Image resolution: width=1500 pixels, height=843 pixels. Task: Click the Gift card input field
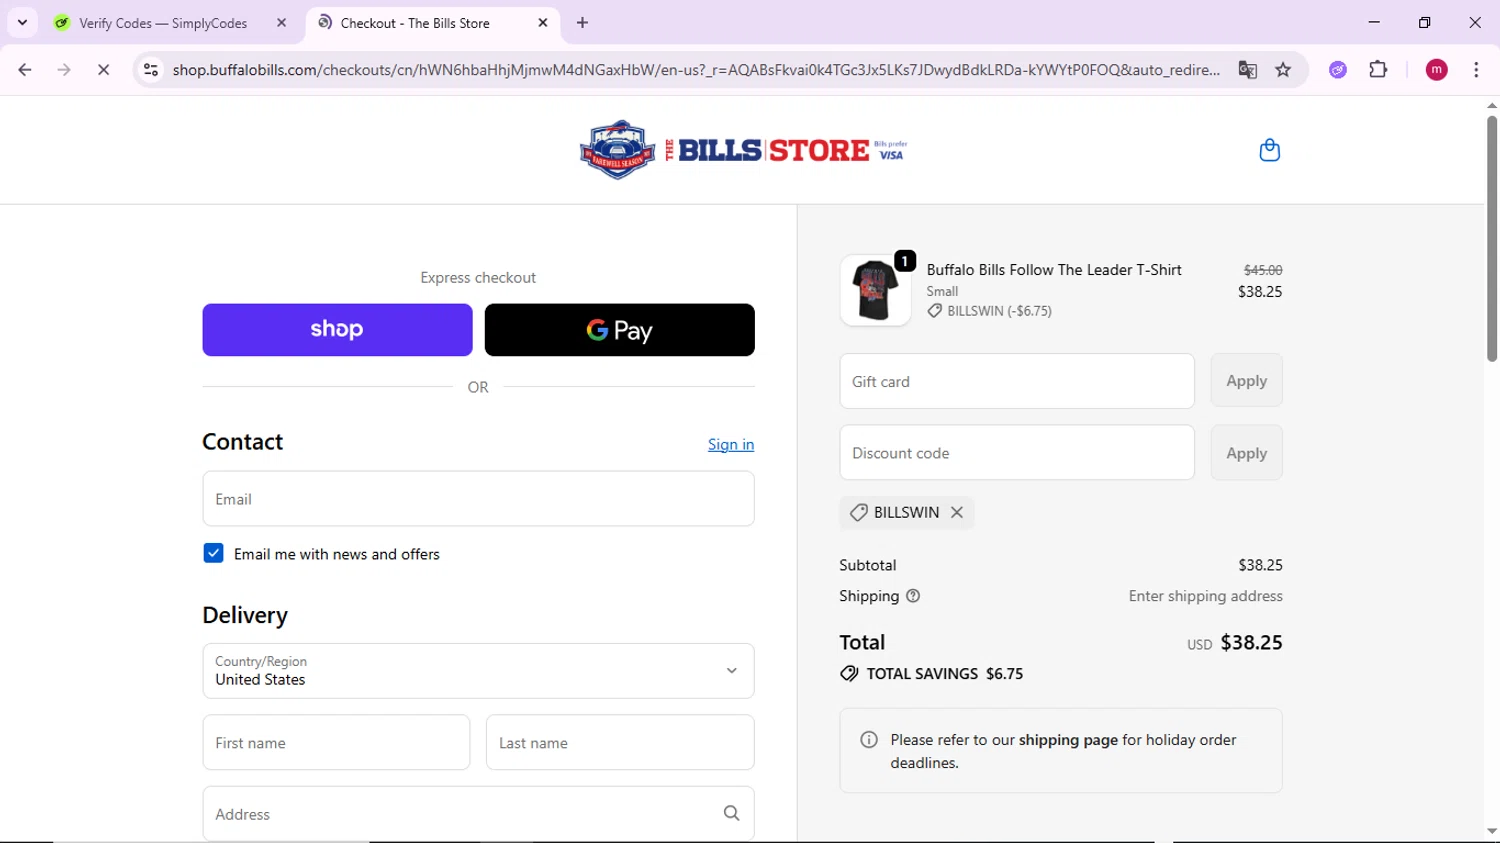1017,381
